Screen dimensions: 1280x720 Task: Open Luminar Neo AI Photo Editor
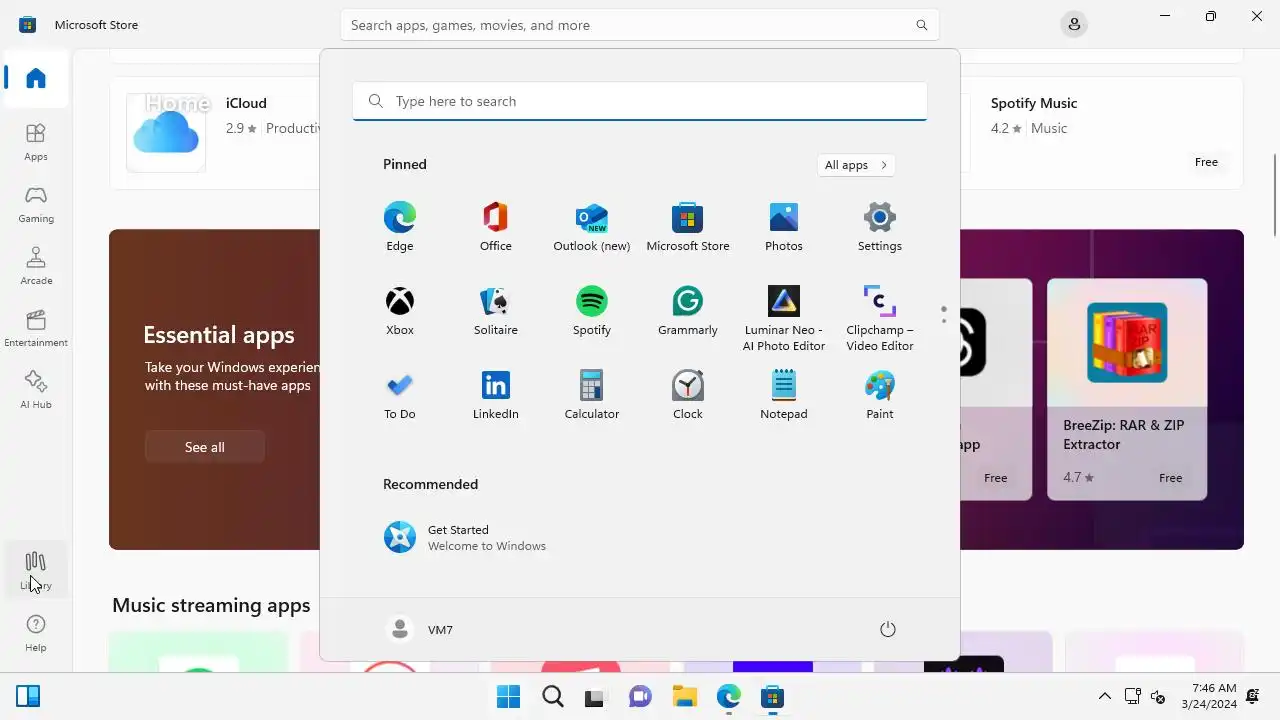coord(783,319)
